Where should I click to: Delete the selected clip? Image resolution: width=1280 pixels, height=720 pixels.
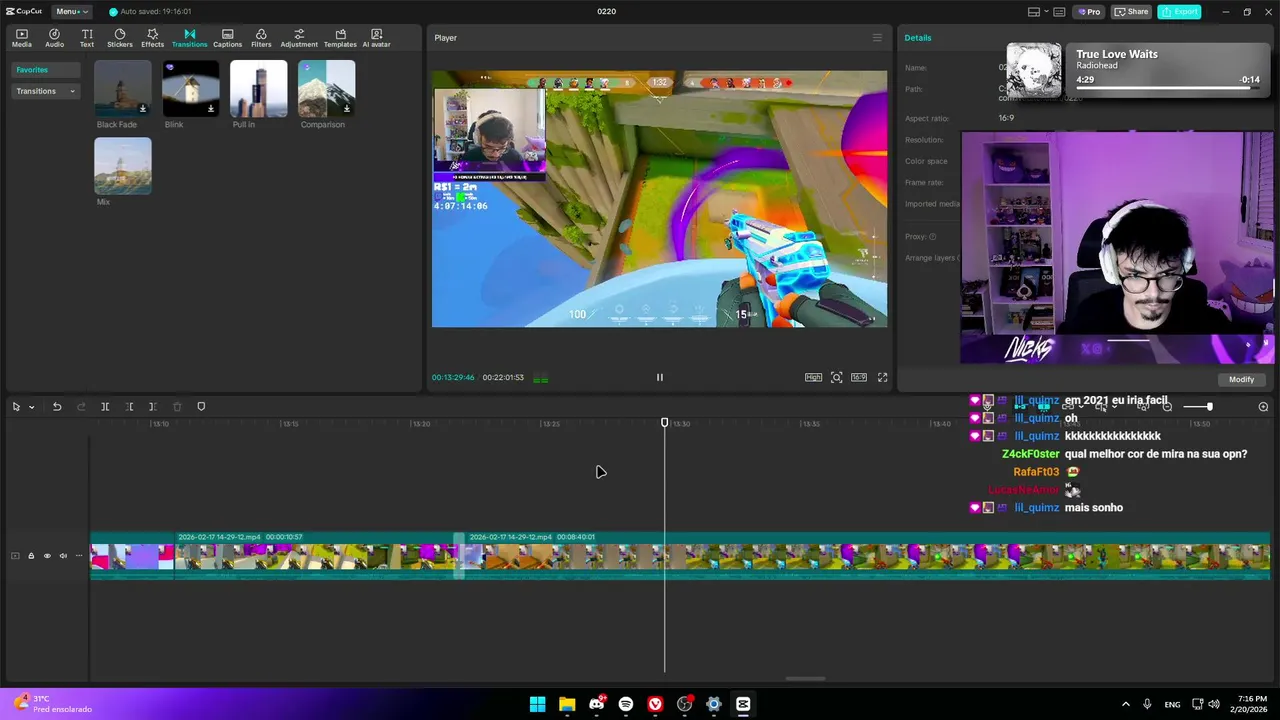coord(177,406)
